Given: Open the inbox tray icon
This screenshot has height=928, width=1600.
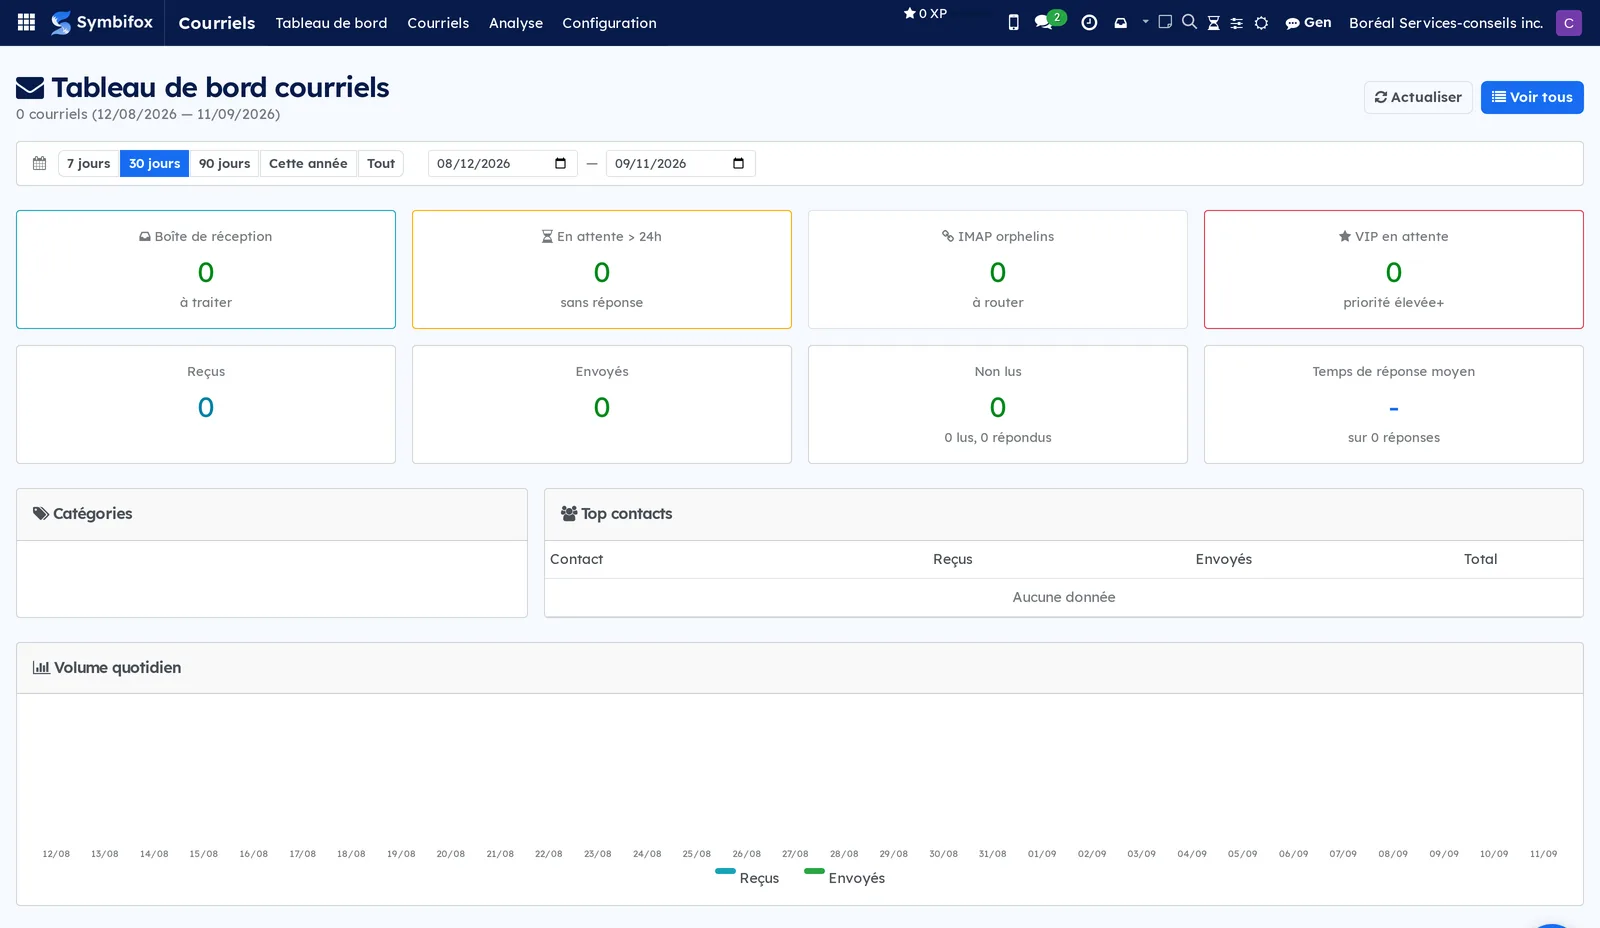Looking at the screenshot, I should point(1120,22).
